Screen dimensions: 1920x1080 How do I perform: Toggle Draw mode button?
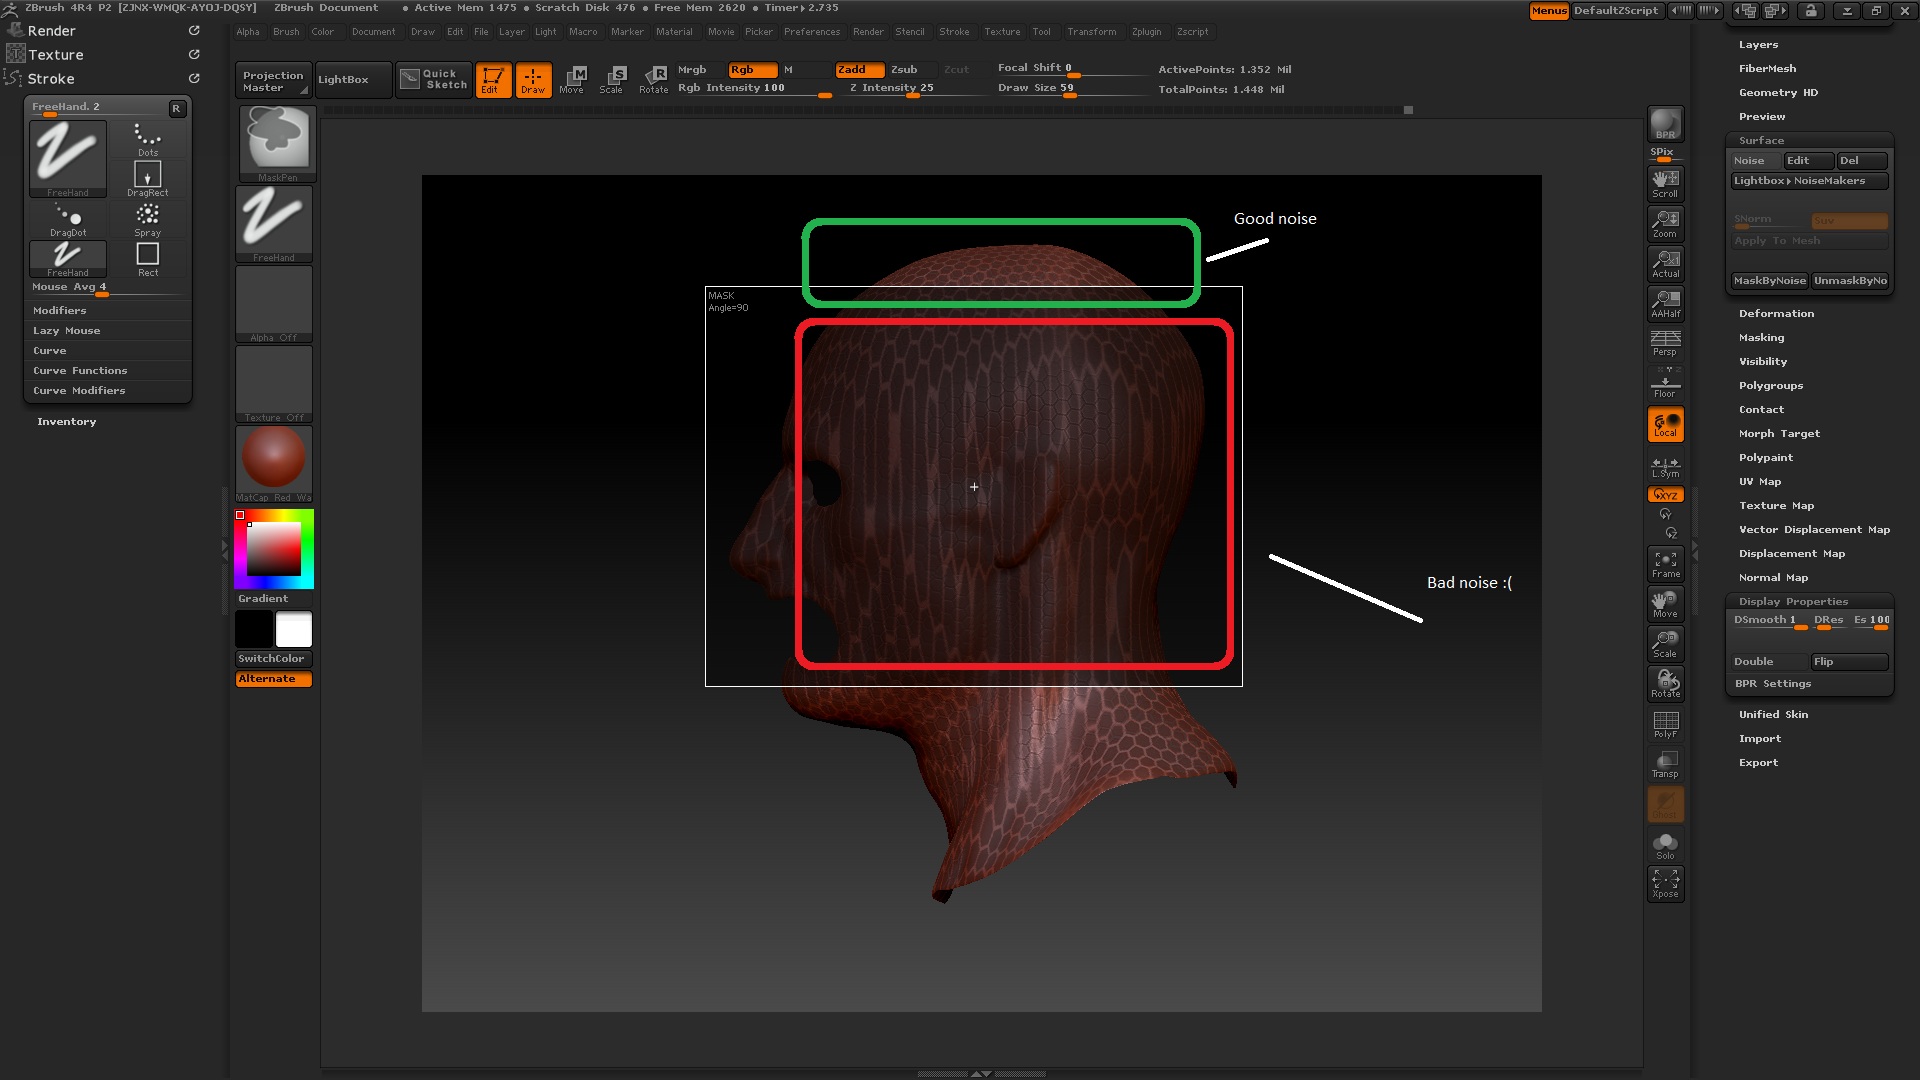[533, 80]
